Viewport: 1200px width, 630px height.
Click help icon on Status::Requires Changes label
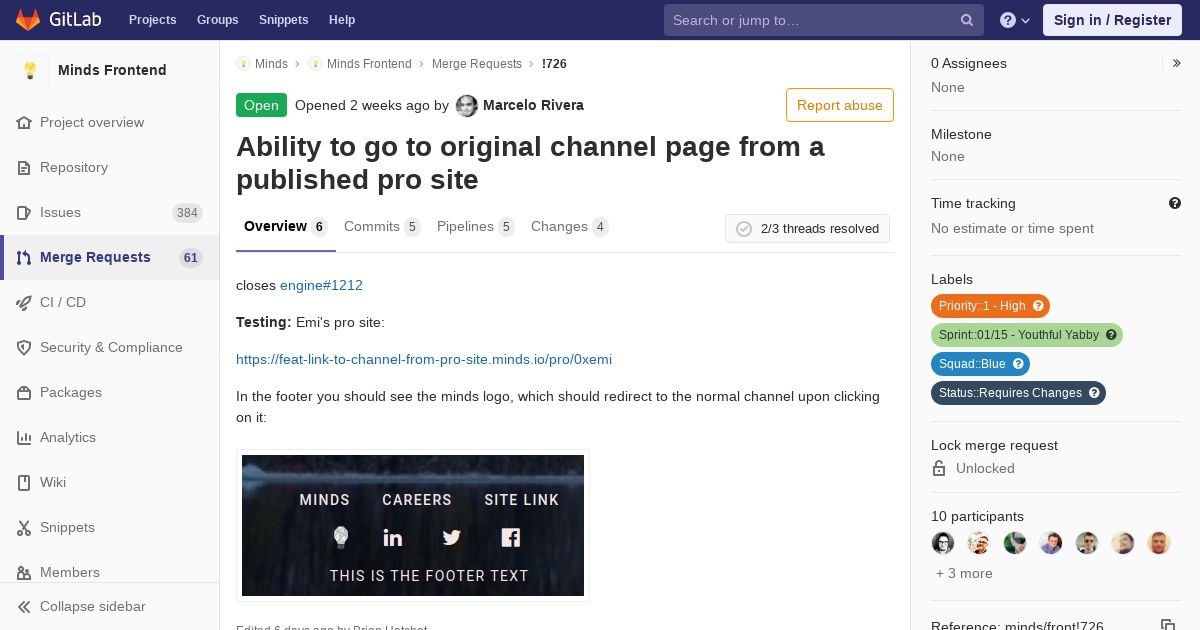pyautogui.click(x=1094, y=393)
